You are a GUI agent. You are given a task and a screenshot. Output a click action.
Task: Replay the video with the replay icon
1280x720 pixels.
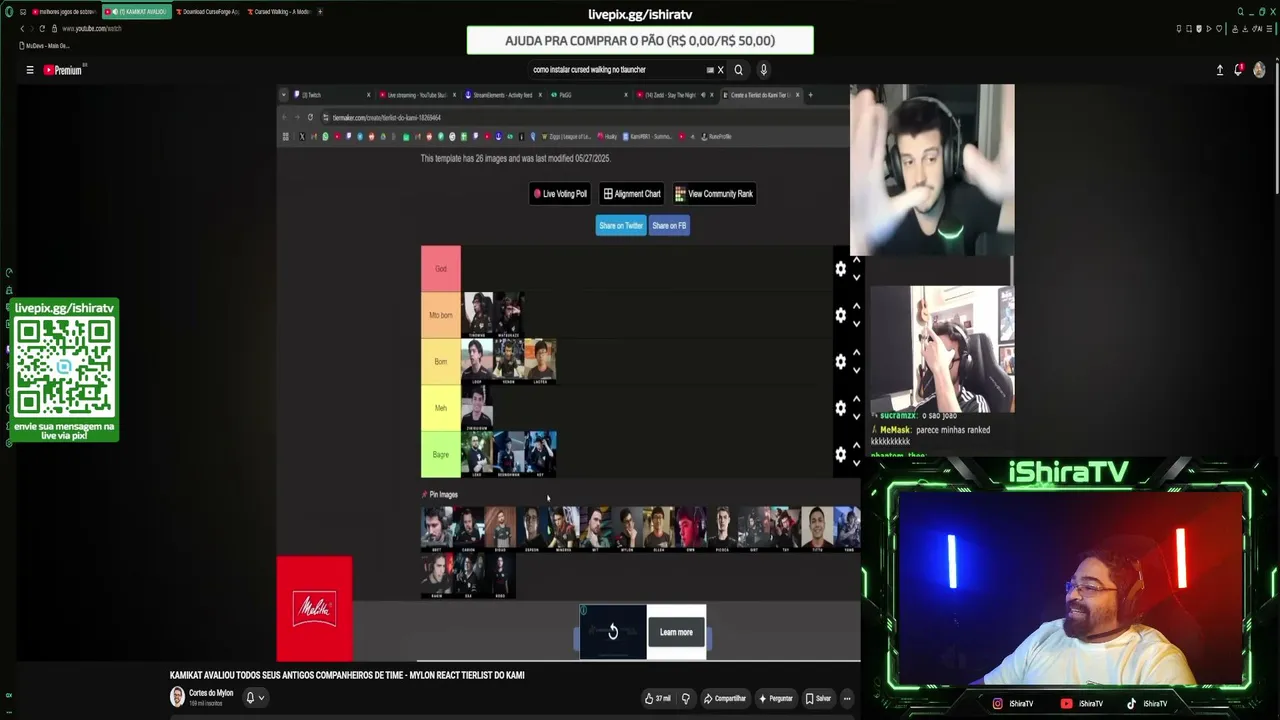tap(613, 632)
